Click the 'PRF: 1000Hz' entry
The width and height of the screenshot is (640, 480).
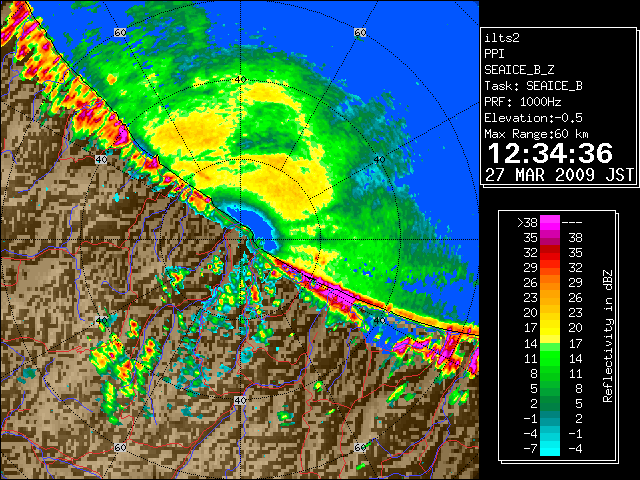523,102
